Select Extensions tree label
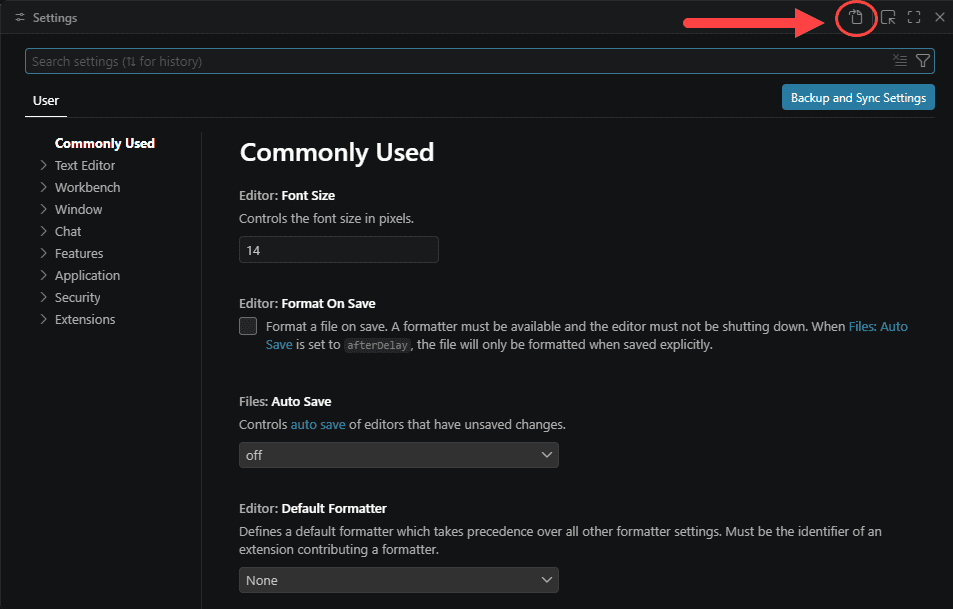Image resolution: width=953 pixels, height=609 pixels. (x=84, y=319)
